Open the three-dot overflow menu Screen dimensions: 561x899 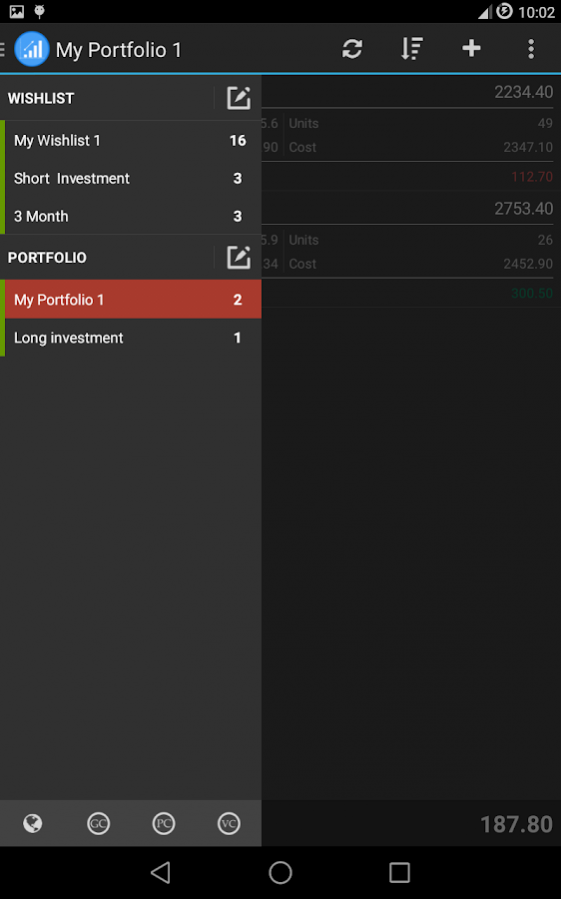coord(531,49)
